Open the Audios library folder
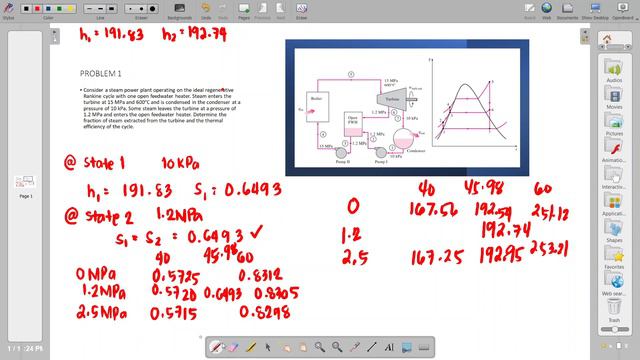 tap(614, 71)
